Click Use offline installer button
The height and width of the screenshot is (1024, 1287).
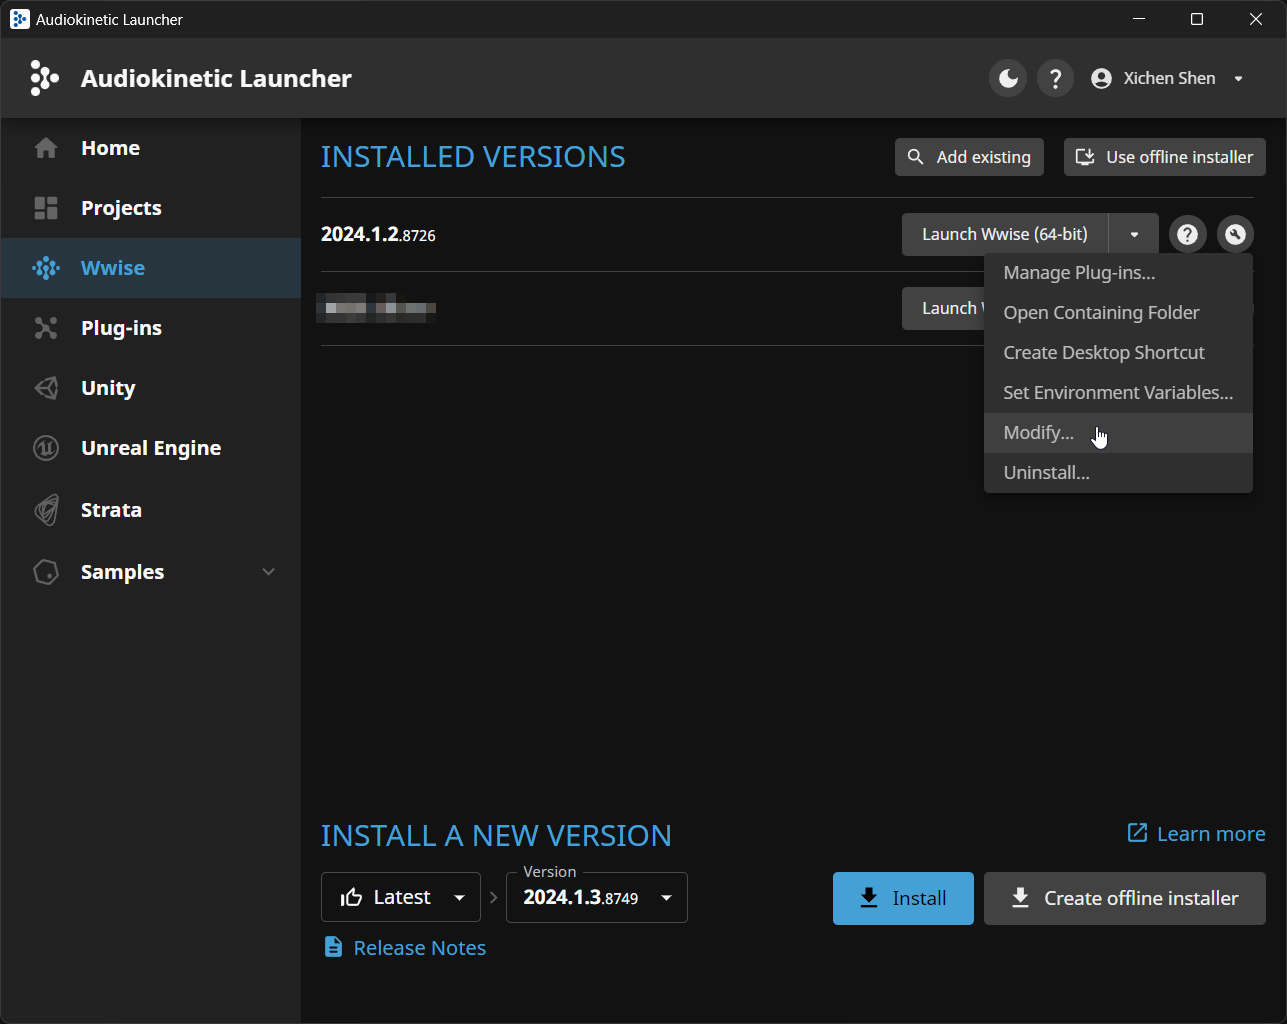[x=1165, y=157]
